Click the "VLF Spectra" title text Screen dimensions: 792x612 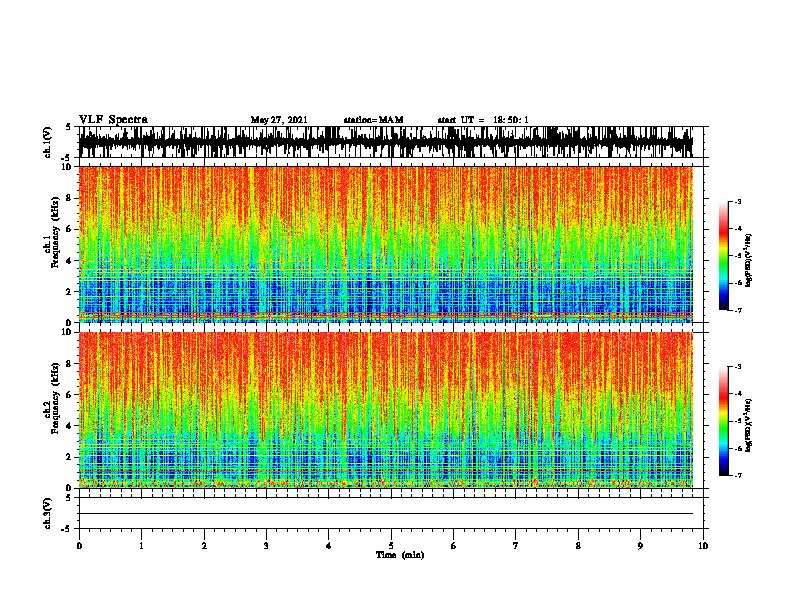[x=113, y=120]
